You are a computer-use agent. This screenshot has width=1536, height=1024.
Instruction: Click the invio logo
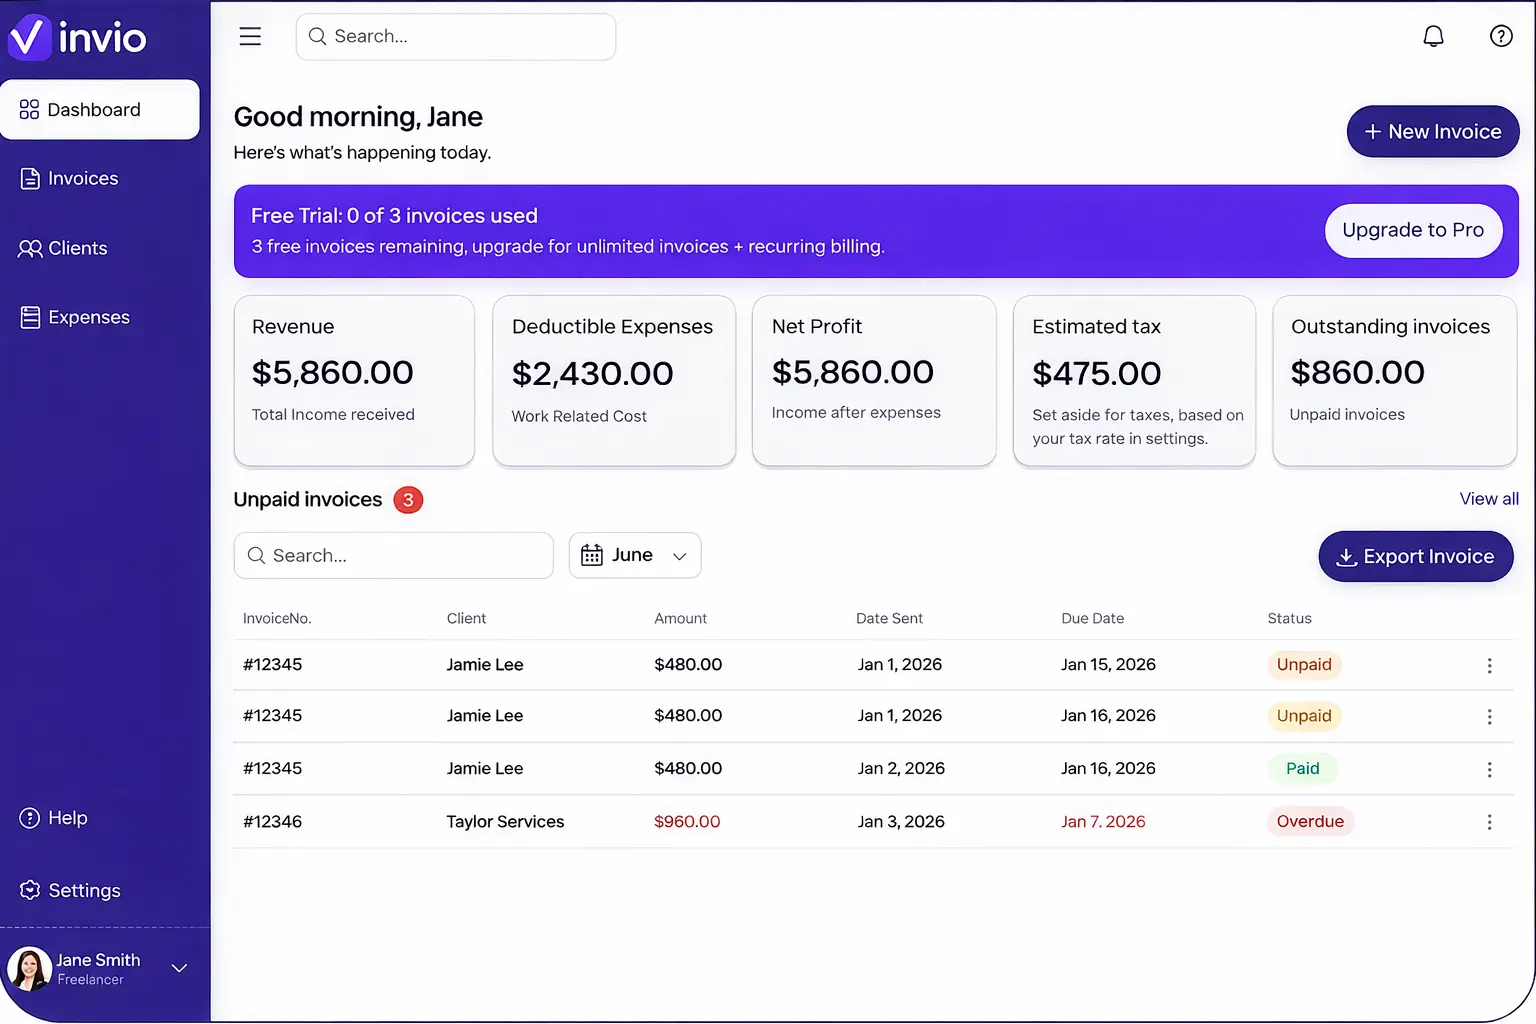[78, 38]
